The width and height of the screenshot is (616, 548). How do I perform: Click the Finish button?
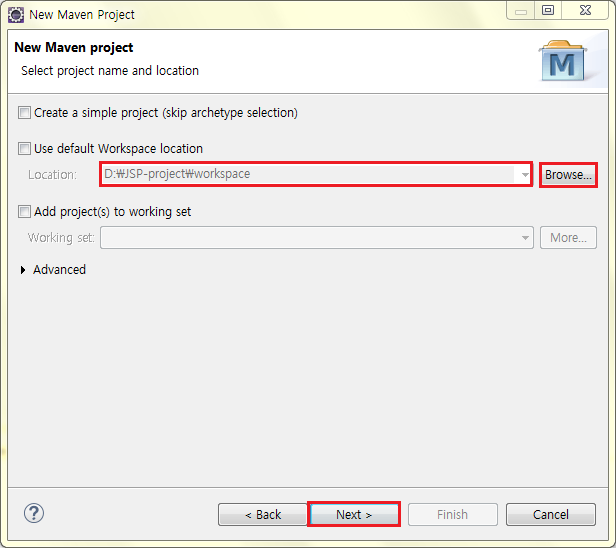click(453, 514)
